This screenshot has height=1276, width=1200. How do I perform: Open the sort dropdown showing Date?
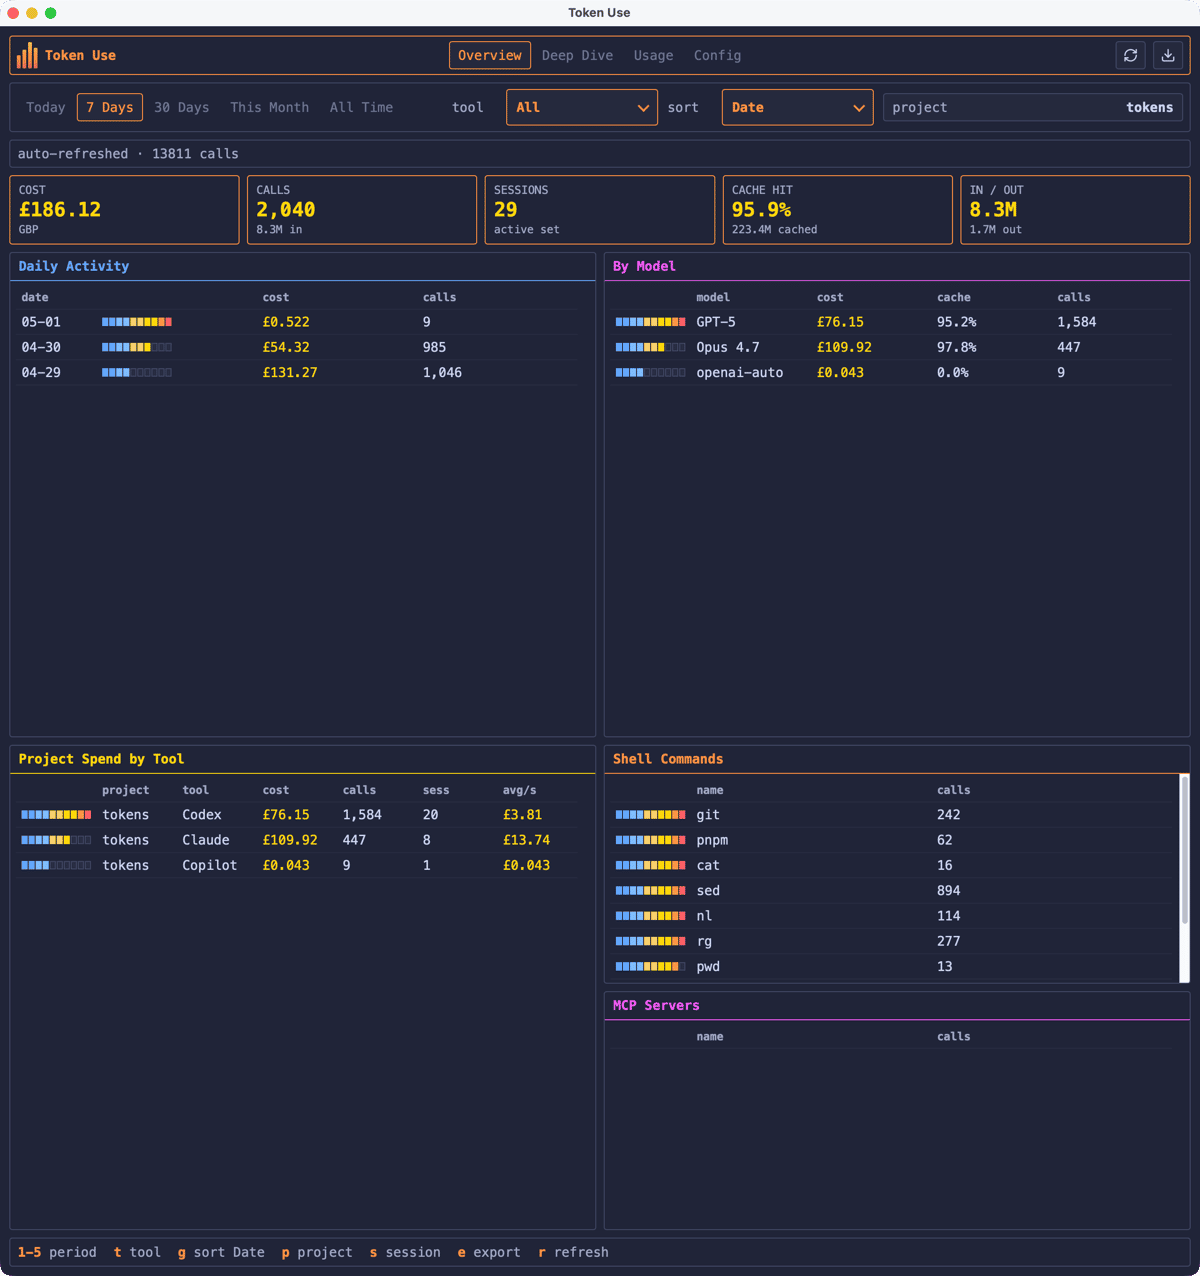point(797,107)
